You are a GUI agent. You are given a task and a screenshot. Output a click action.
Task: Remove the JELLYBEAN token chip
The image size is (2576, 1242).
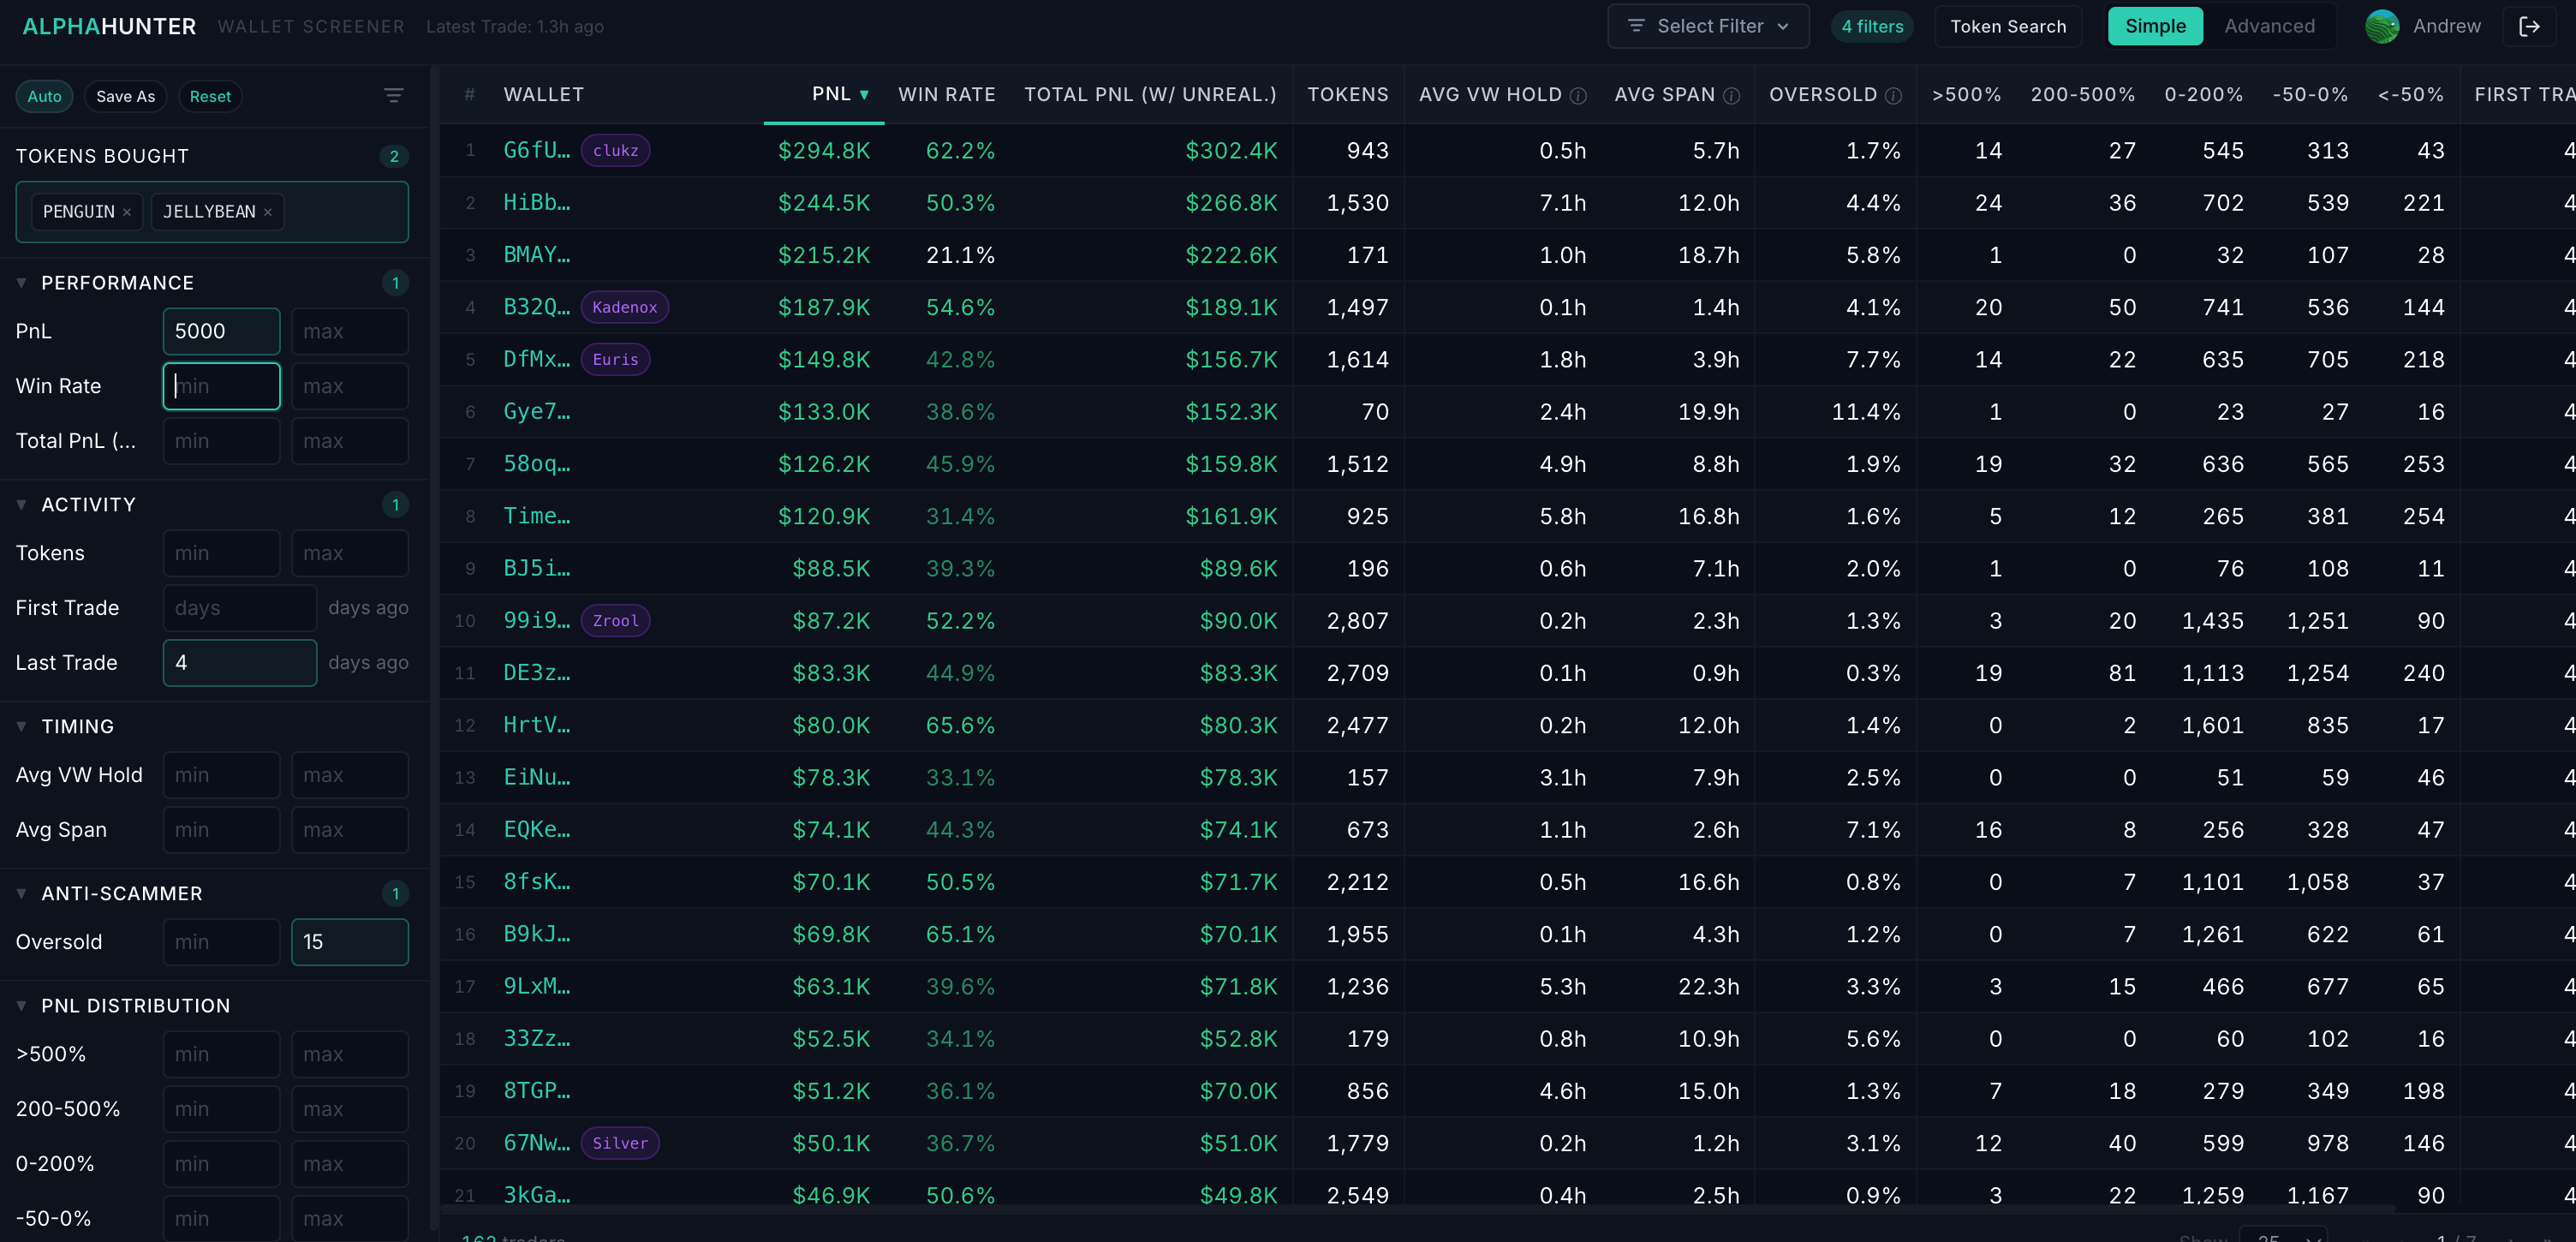[x=268, y=212]
